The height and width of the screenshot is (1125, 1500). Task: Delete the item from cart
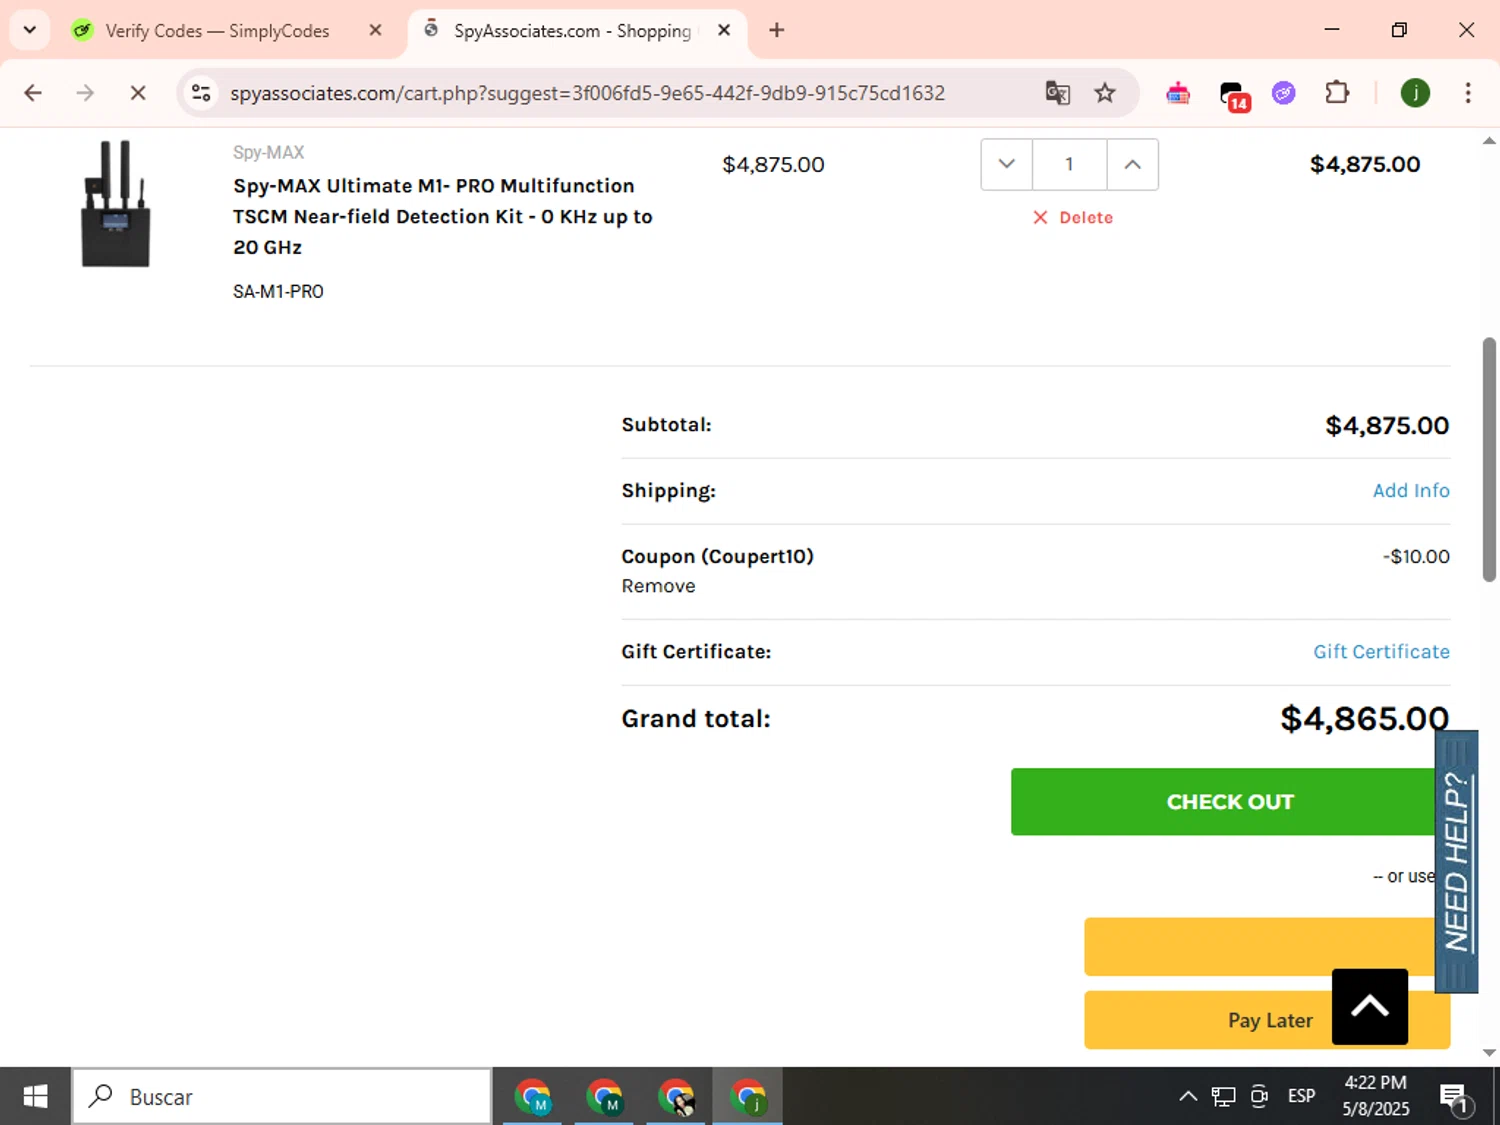pos(1073,217)
